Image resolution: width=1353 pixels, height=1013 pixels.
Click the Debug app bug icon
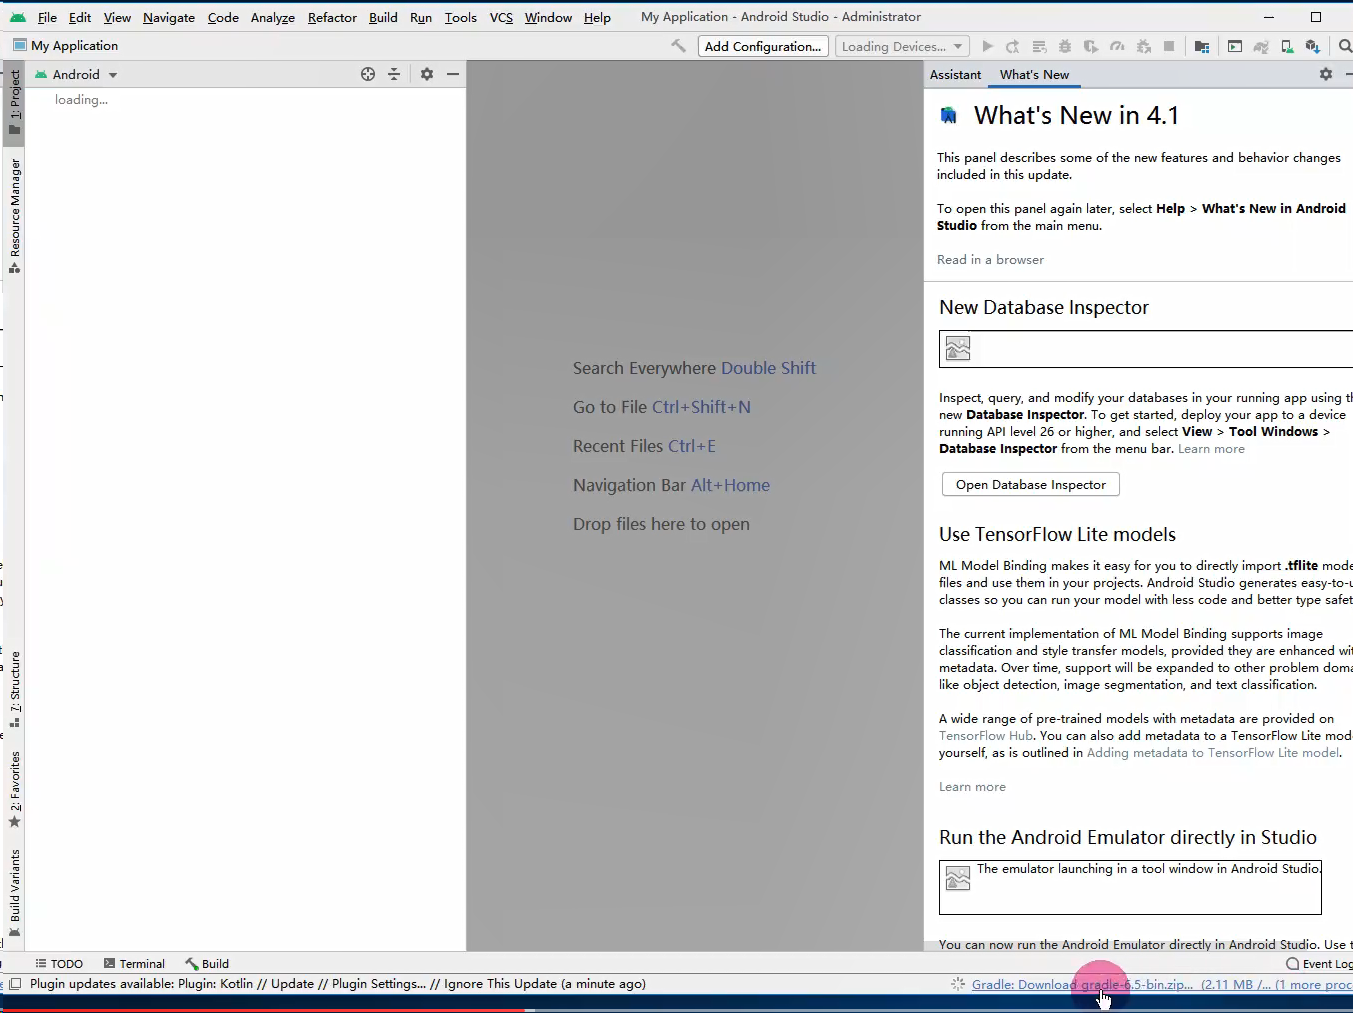(x=1065, y=46)
